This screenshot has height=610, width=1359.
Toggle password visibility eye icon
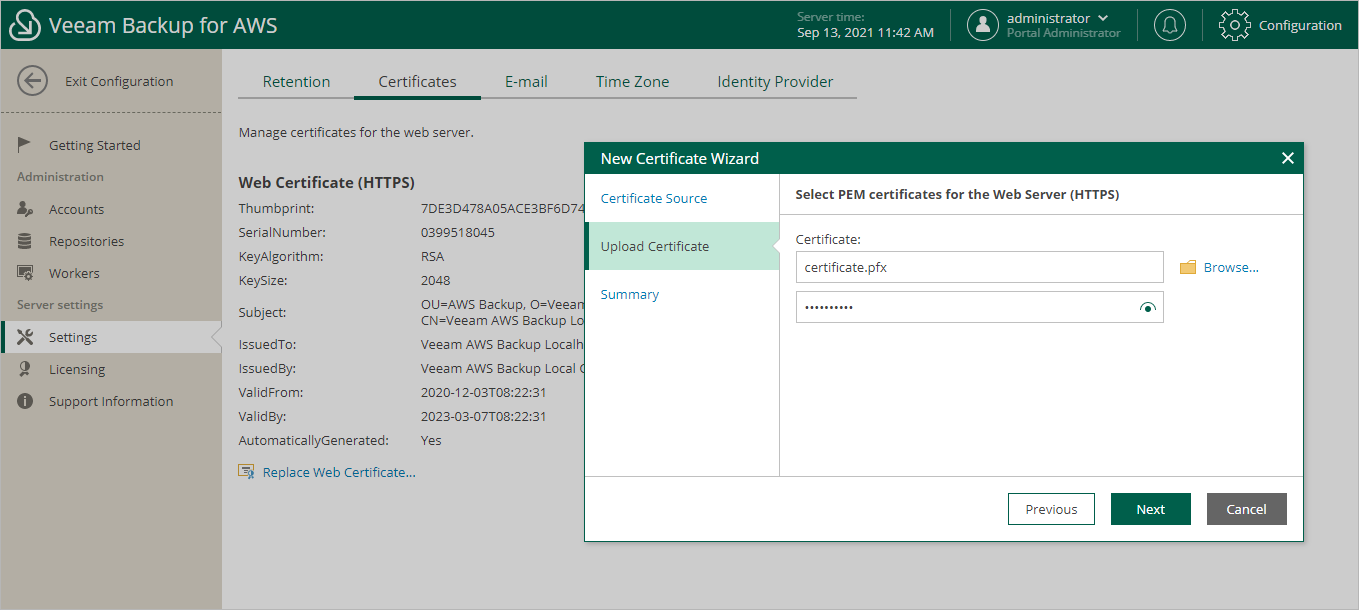click(1147, 308)
